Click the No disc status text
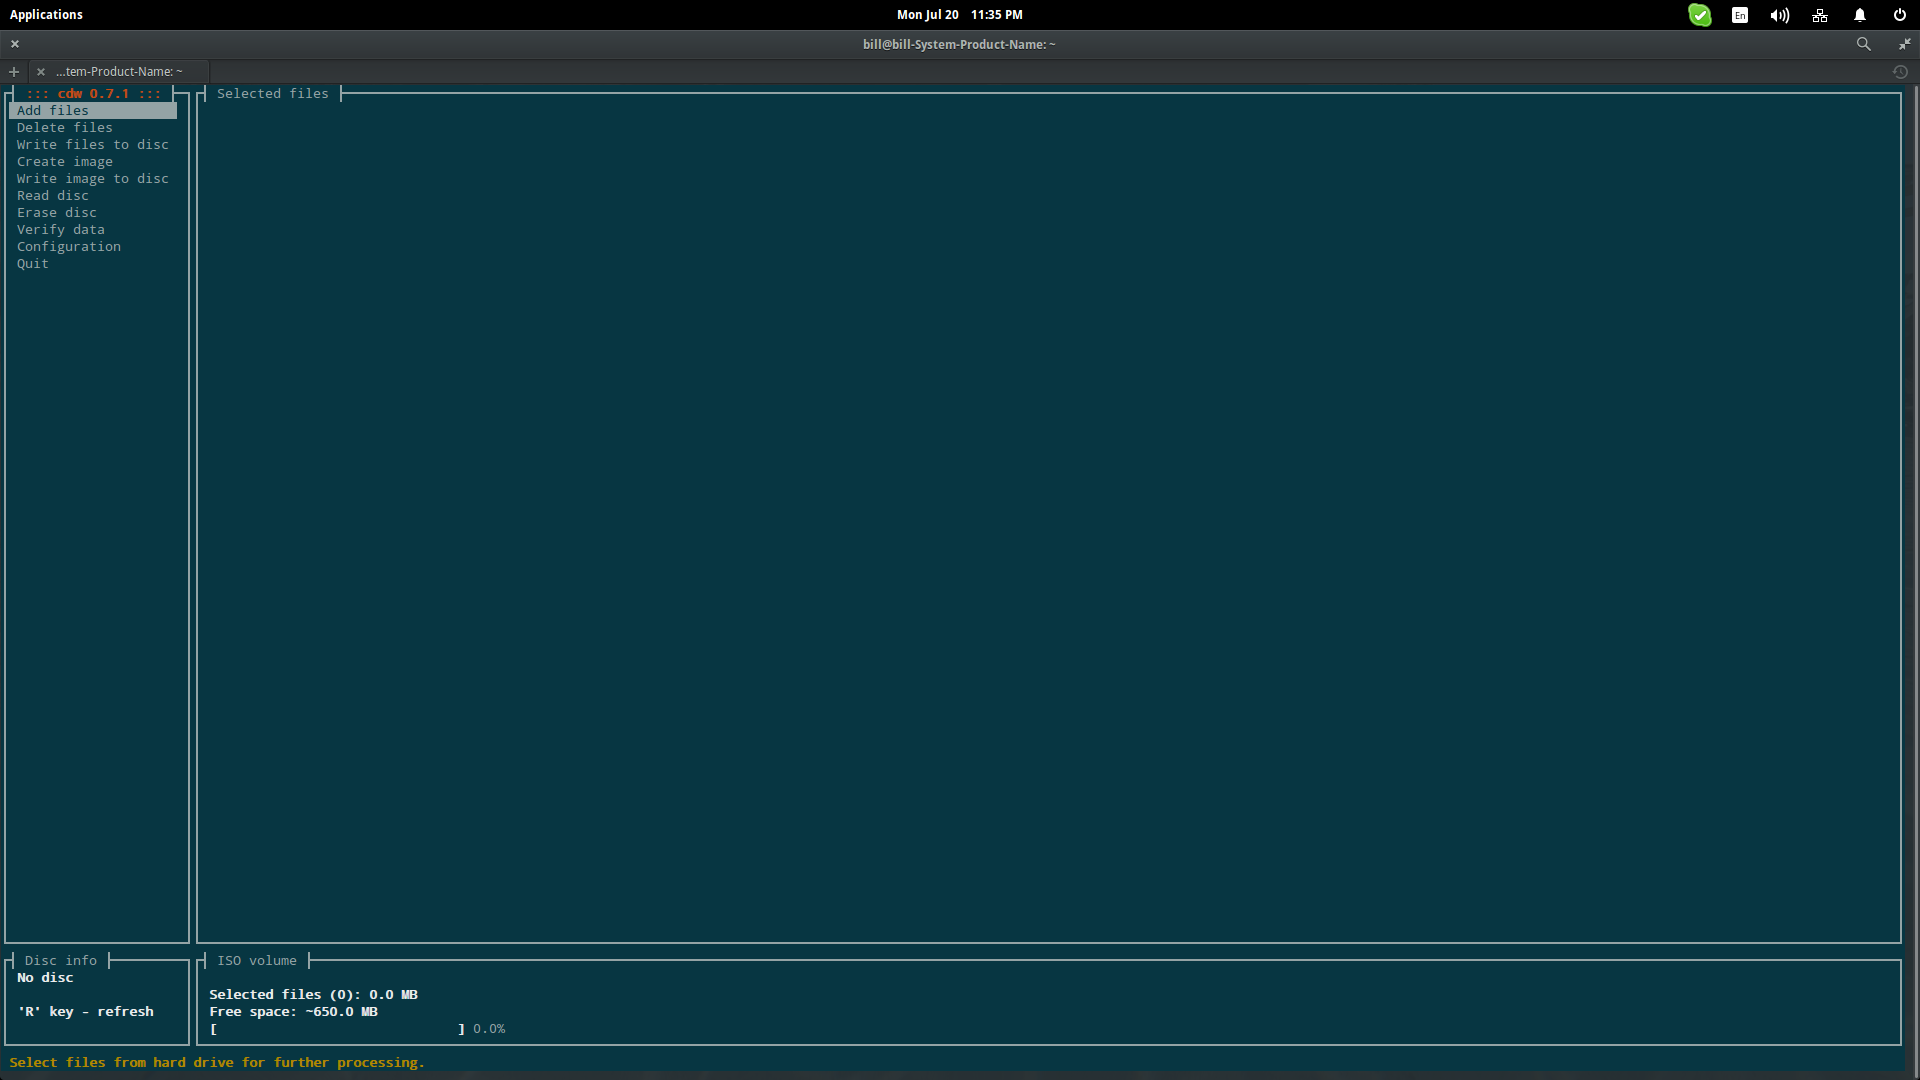 pos(45,978)
